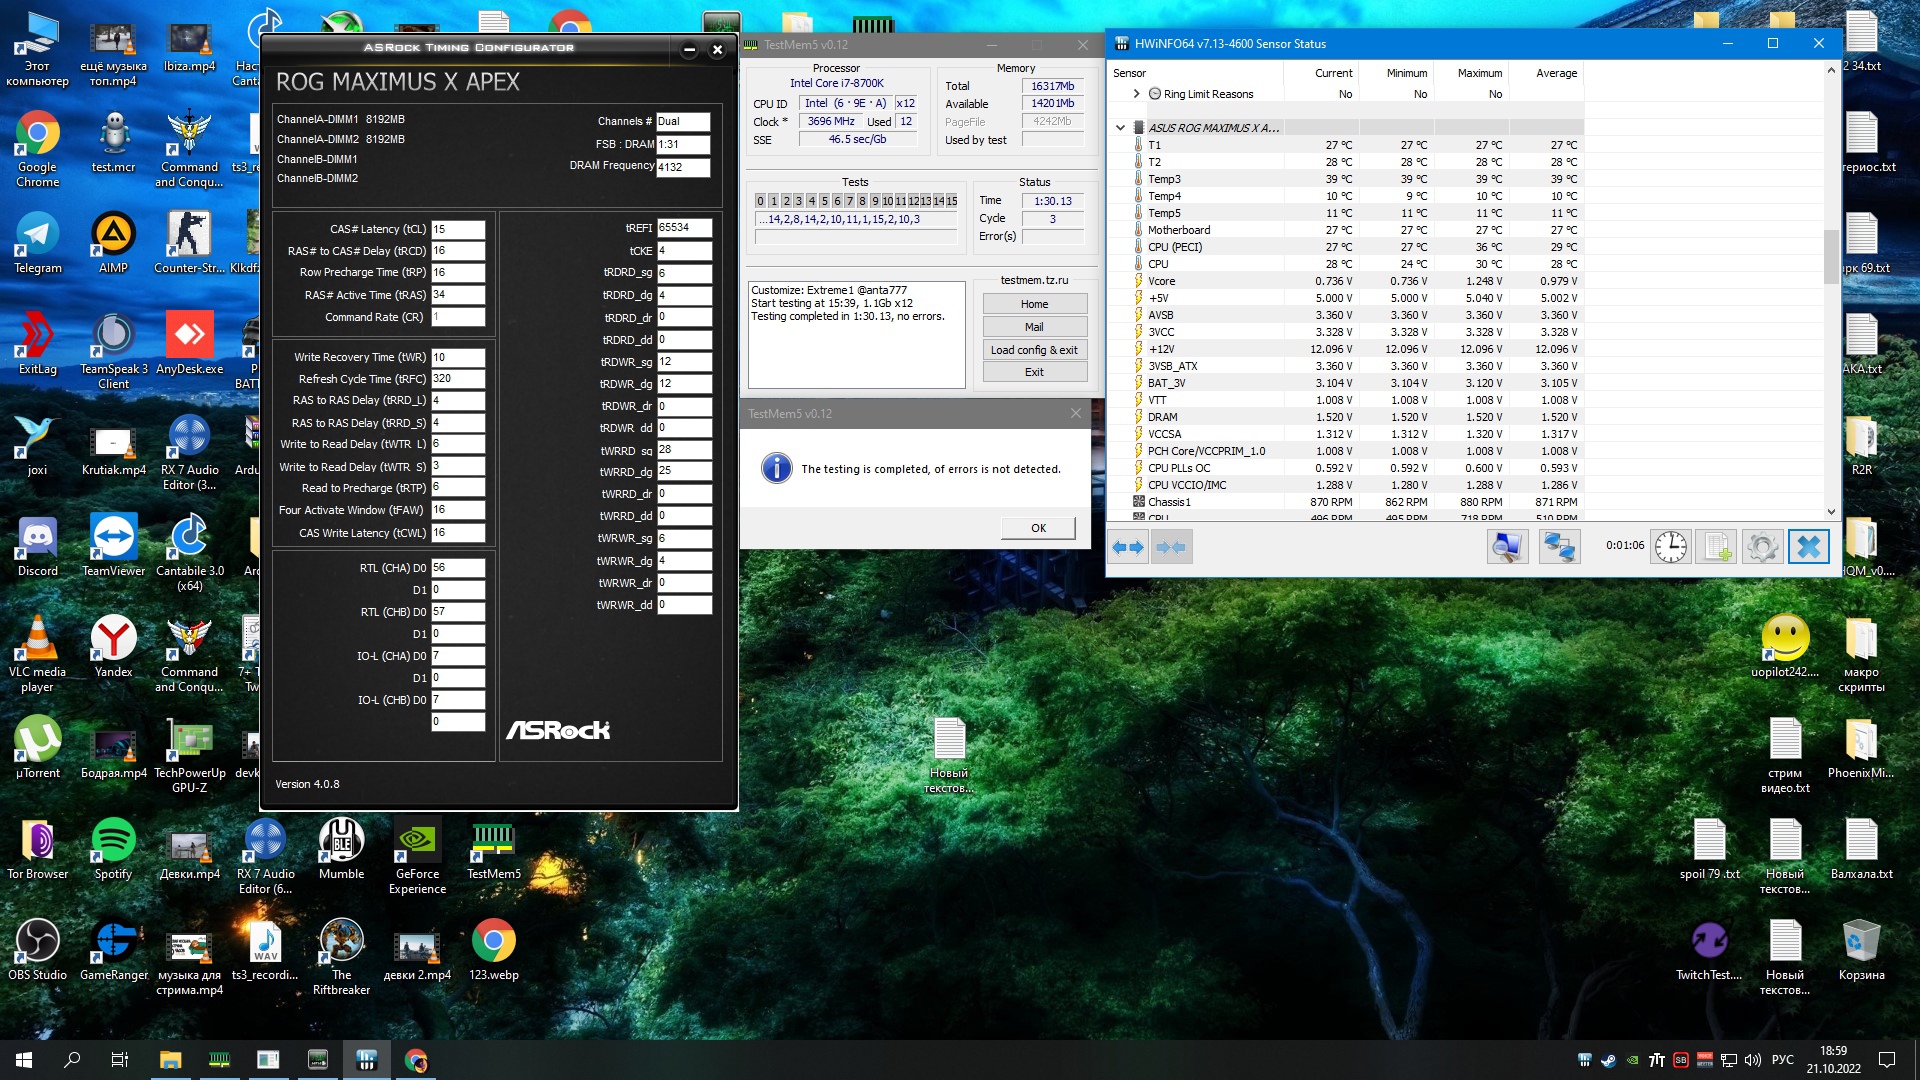Reset the HWiNFO clock timer icon
Image resolution: width=1920 pixels, height=1080 pixels.
(x=1670, y=547)
